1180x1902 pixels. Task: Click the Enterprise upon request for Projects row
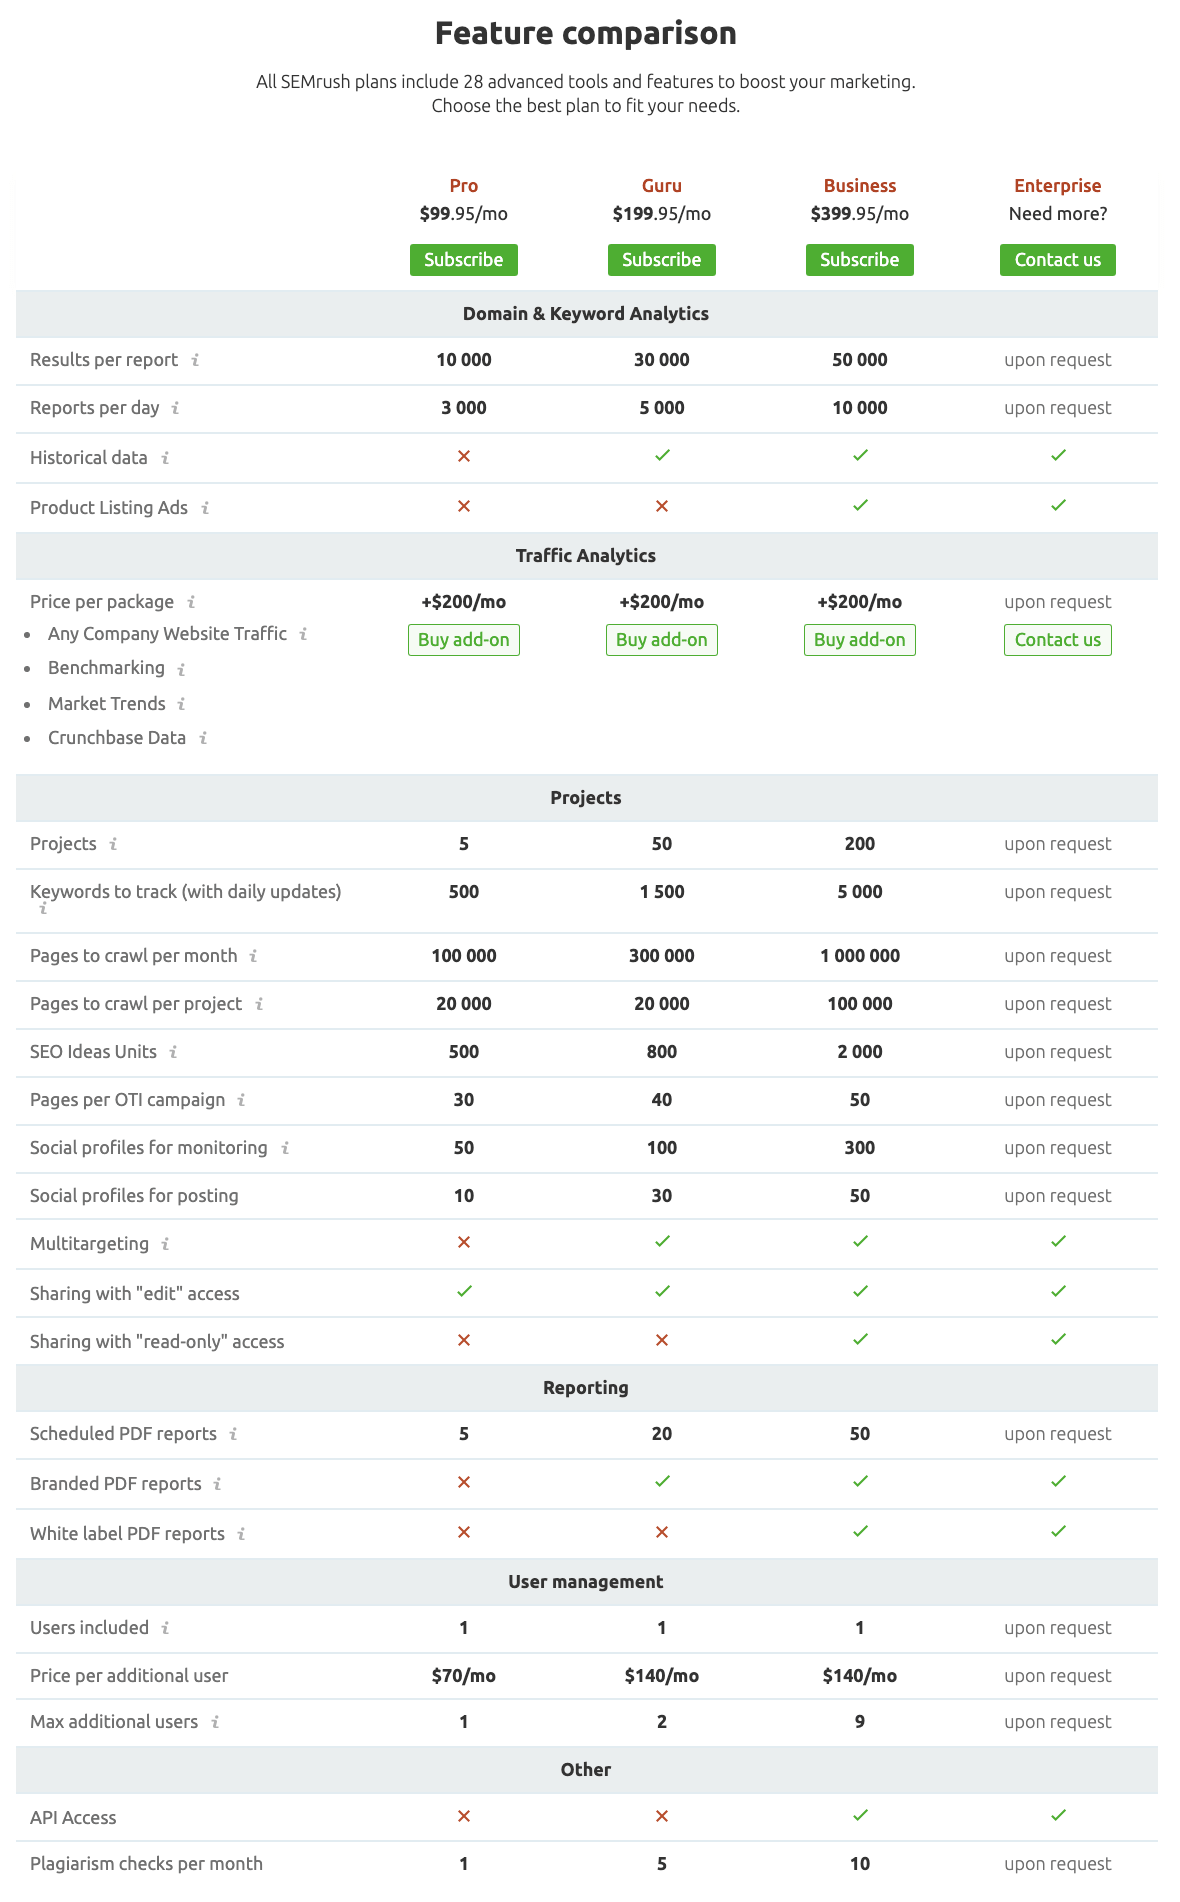tap(1058, 844)
